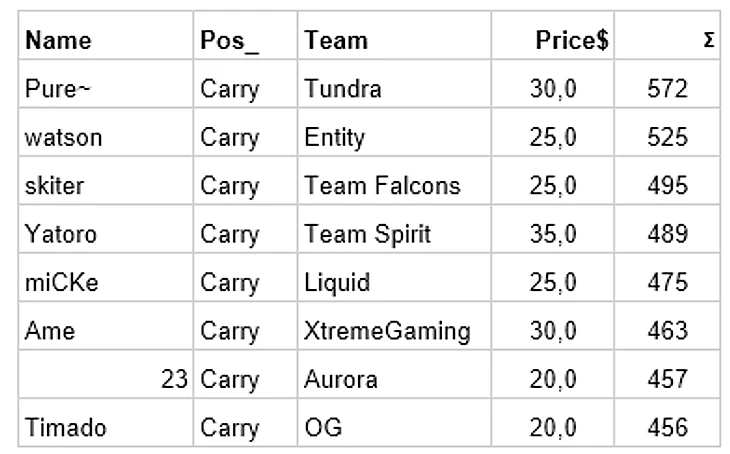Click the Team Spirit cell

point(394,230)
